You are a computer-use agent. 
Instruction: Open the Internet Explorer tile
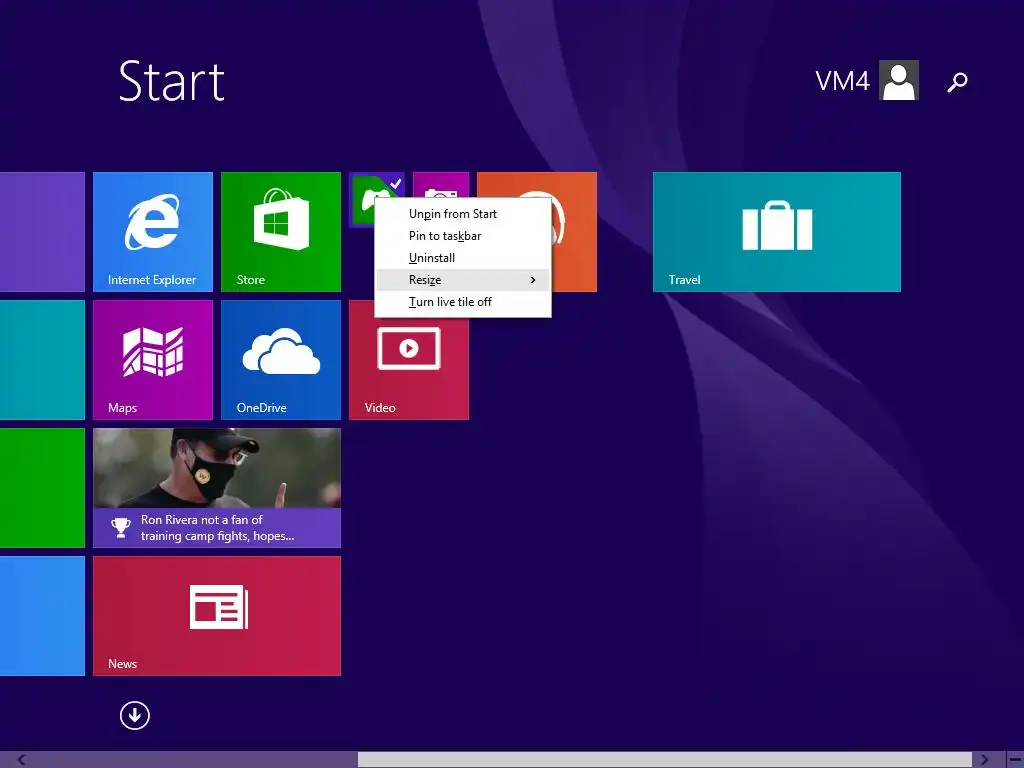click(153, 232)
